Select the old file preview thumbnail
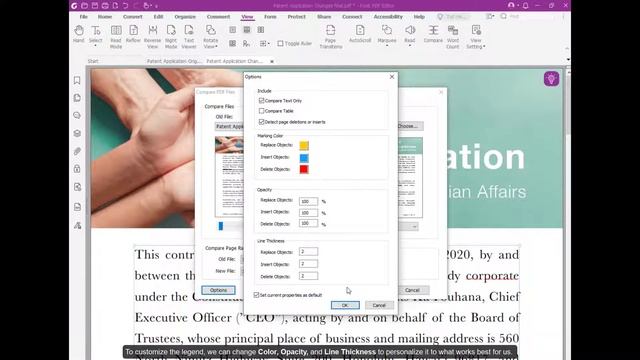Viewport: 640px width, 360px height. 229,177
